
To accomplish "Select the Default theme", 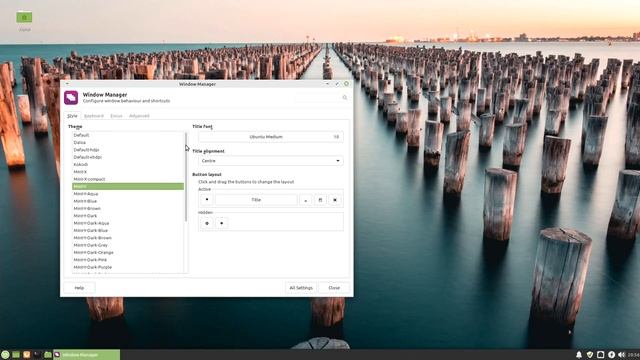I will 128,135.
